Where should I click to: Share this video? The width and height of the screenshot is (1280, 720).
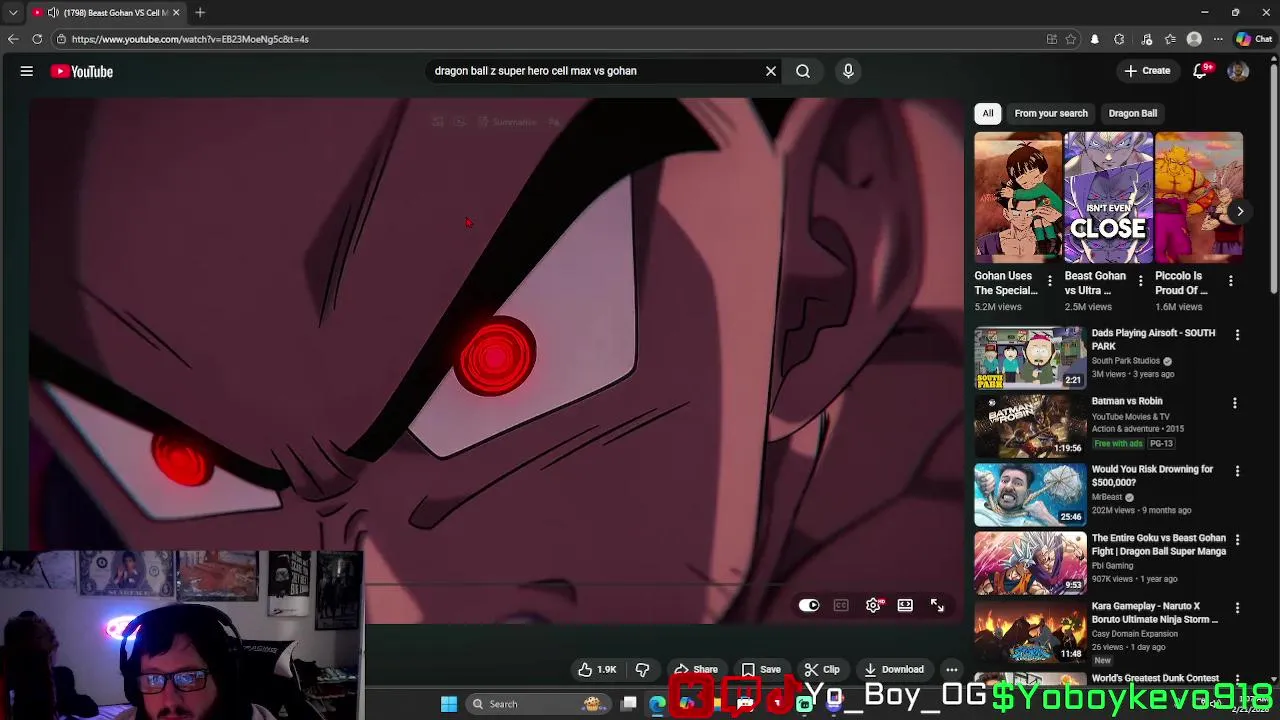[x=696, y=669]
